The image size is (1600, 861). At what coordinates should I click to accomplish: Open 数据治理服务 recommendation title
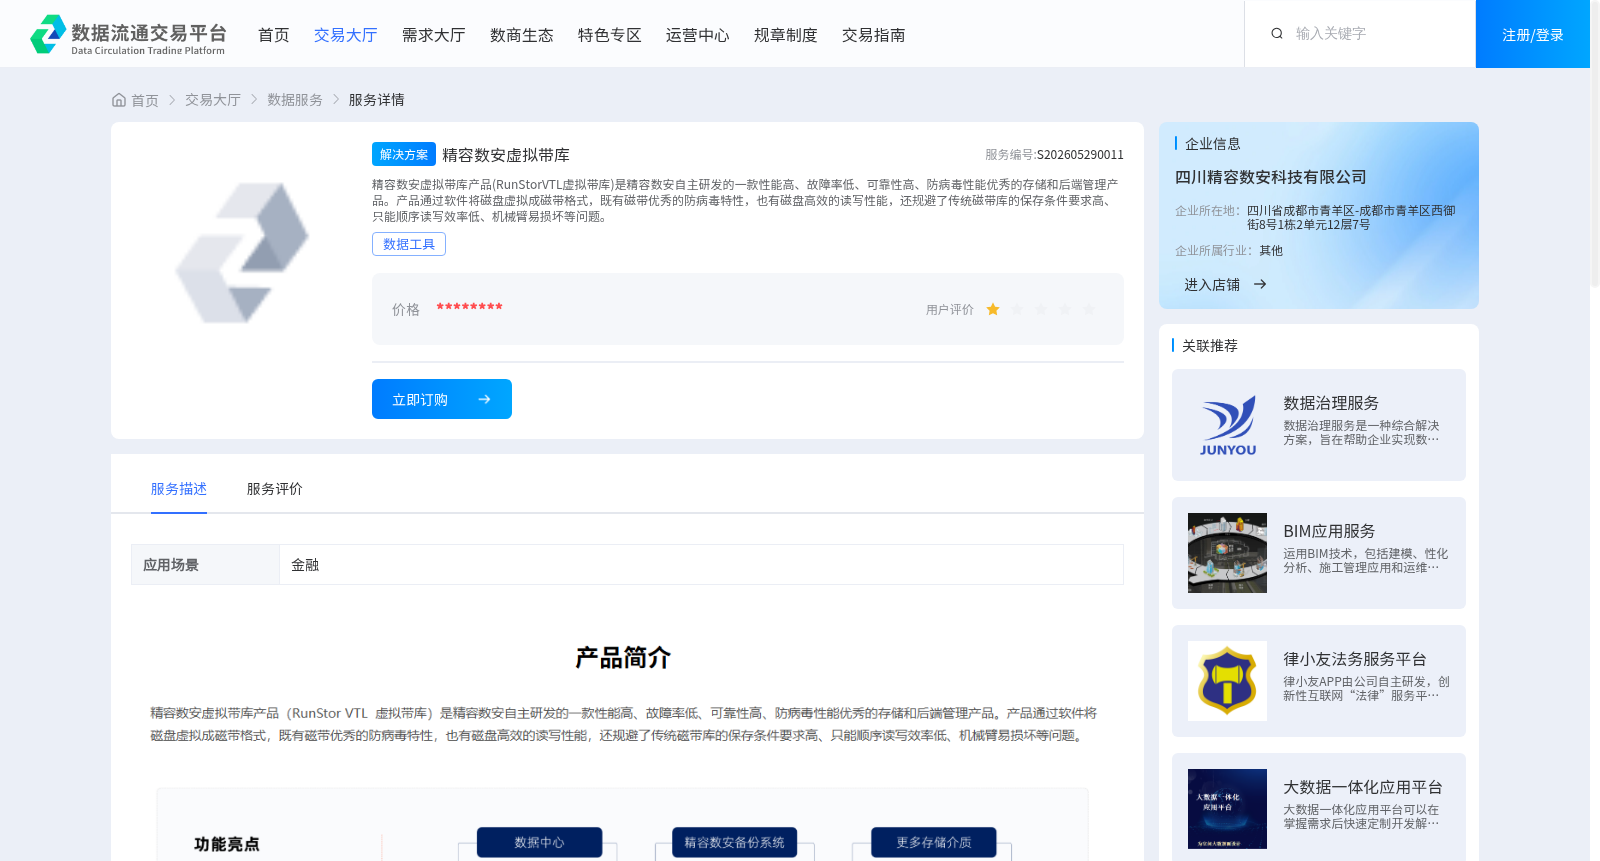(x=1331, y=403)
